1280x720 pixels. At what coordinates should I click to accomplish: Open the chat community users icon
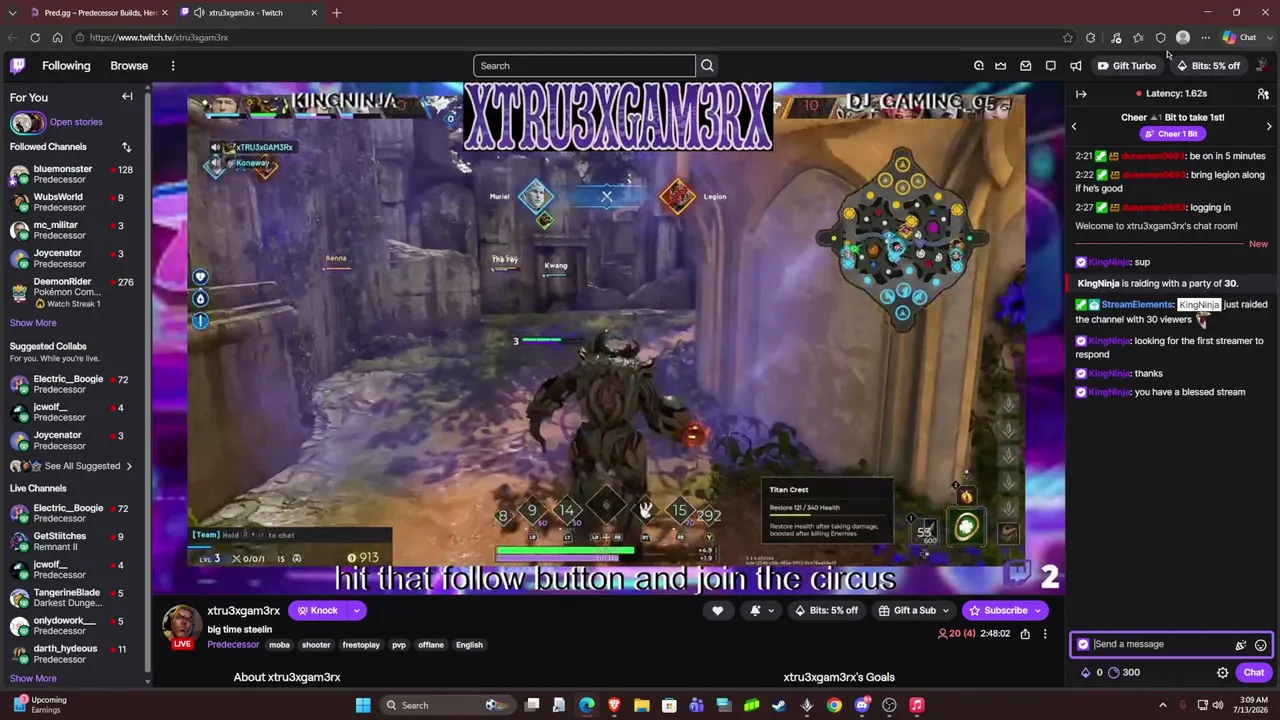tap(1263, 94)
